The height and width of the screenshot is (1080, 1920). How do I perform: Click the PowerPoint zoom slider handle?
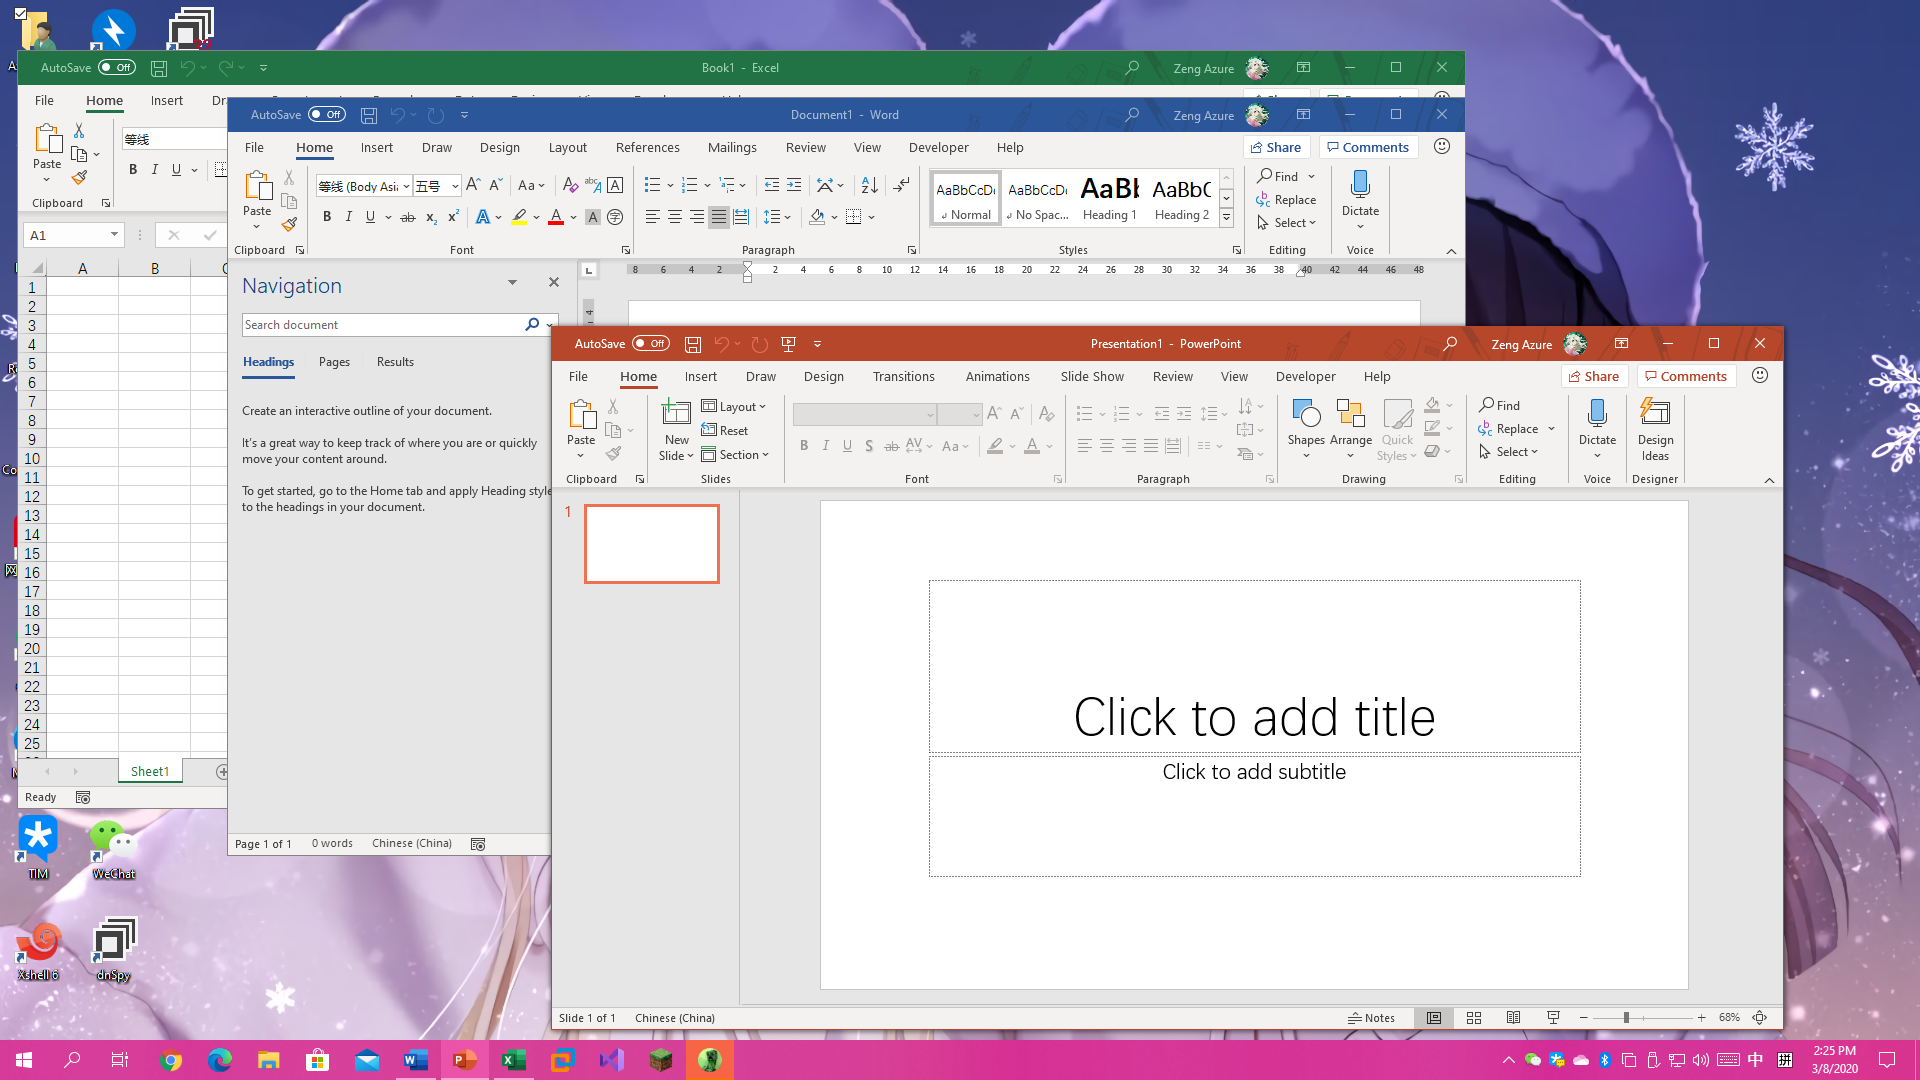click(1626, 1018)
